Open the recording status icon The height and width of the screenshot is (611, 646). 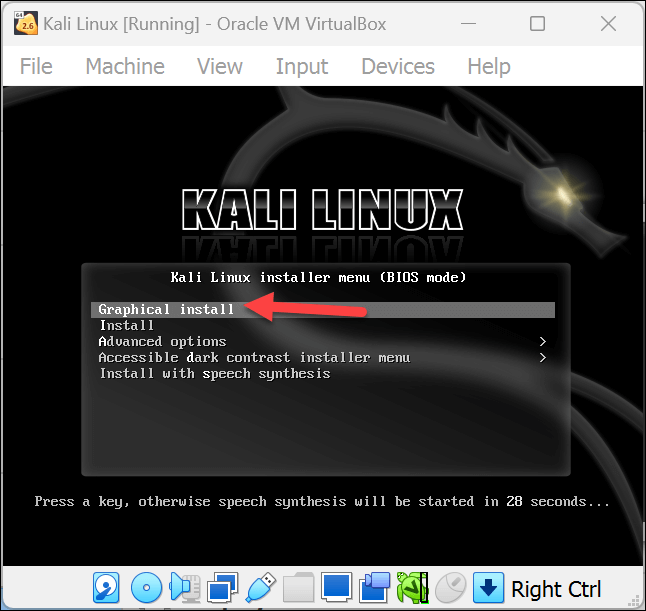tap(374, 588)
